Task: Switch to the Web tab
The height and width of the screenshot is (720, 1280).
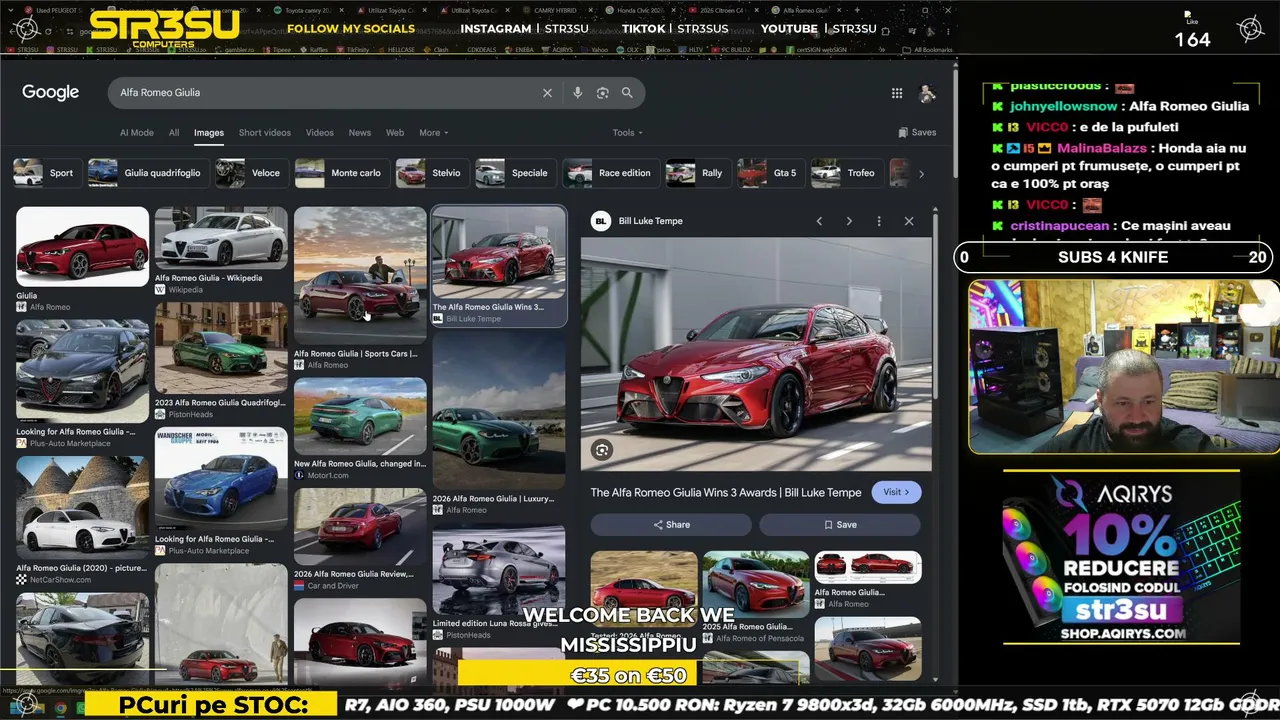Action: click(395, 132)
